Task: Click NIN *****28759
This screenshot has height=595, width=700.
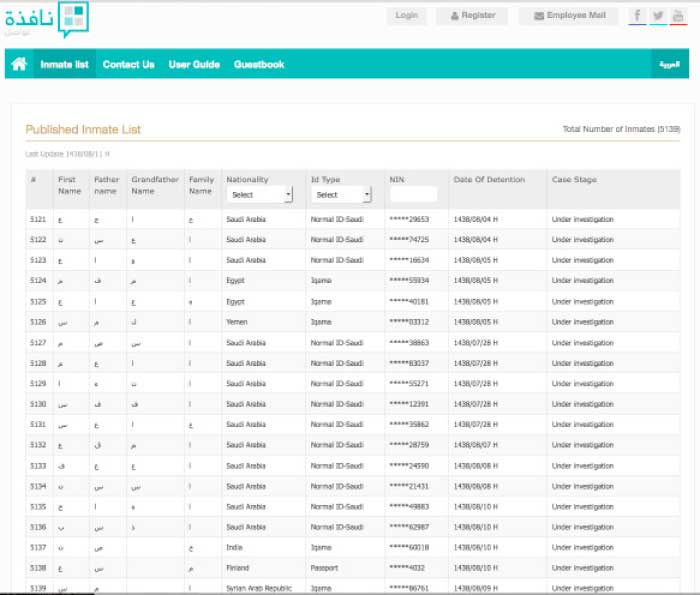Action: click(x=409, y=445)
